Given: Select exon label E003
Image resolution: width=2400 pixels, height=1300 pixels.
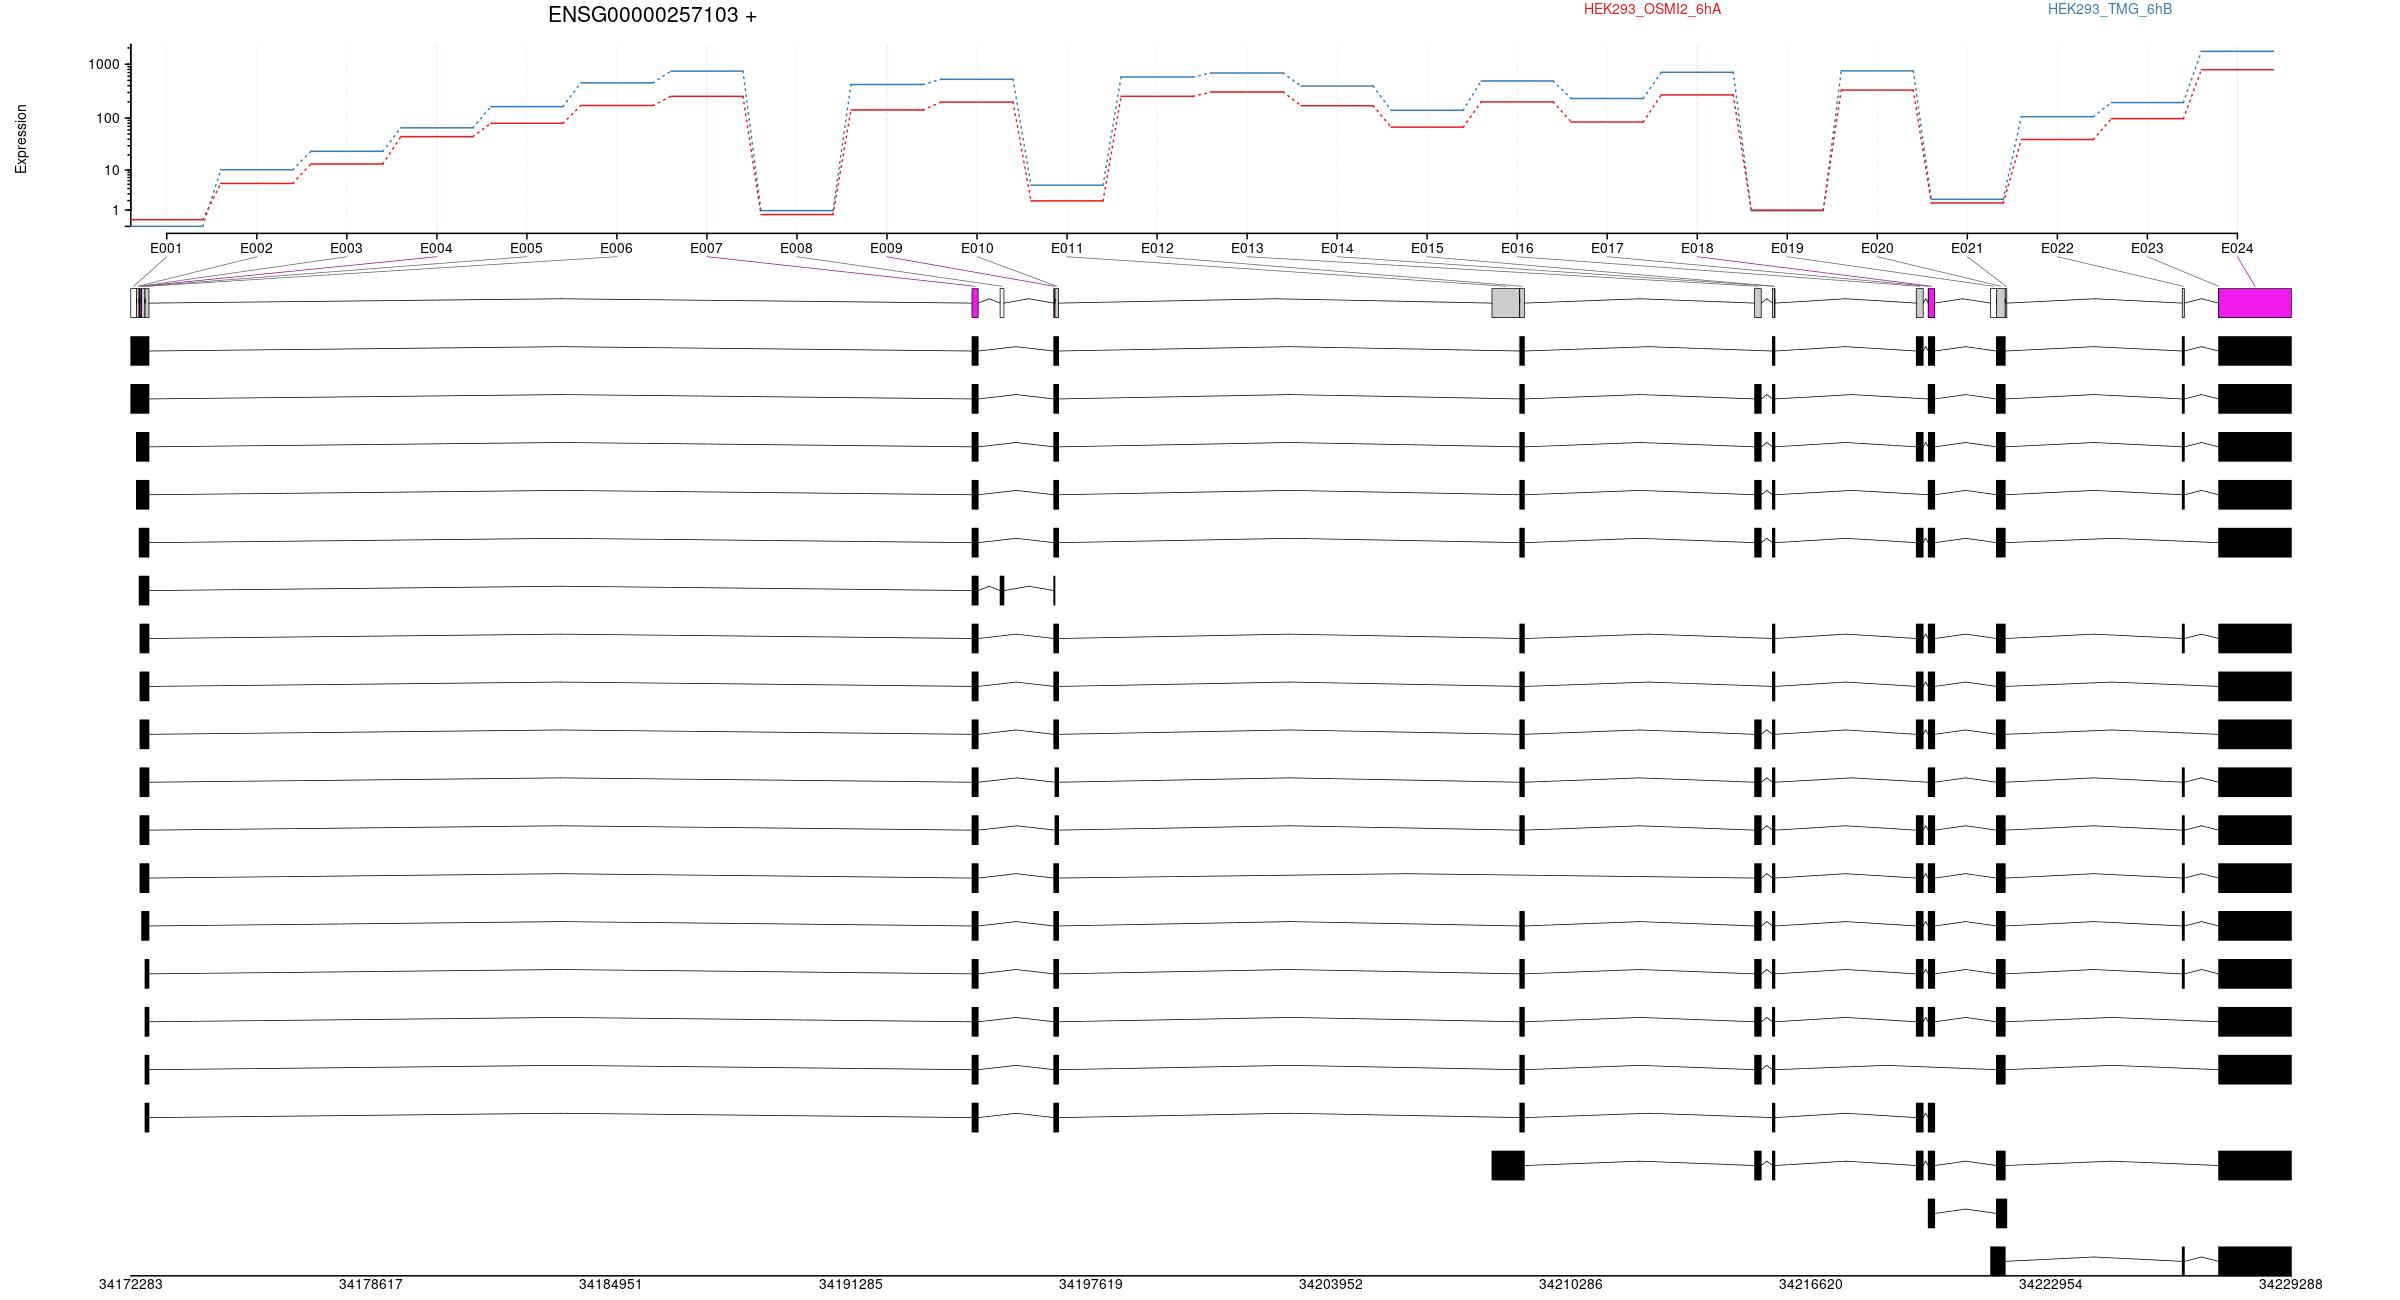Looking at the screenshot, I should tap(346, 248).
